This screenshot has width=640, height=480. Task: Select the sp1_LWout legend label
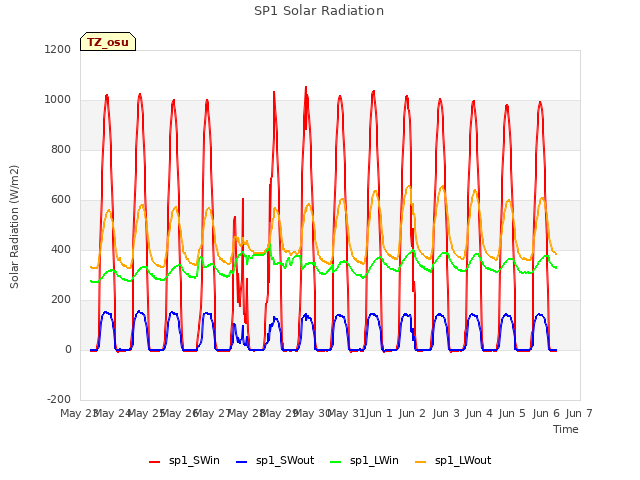(463, 460)
